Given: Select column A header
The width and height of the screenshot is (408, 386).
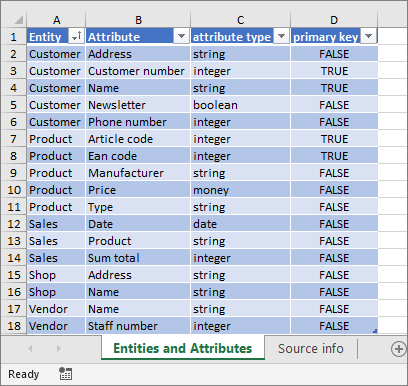Looking at the screenshot, I should 56,20.
